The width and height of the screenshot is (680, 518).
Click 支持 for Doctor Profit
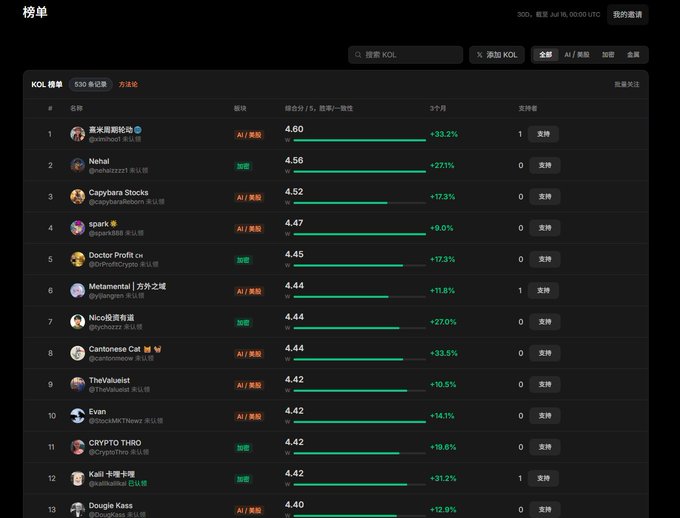pos(545,259)
